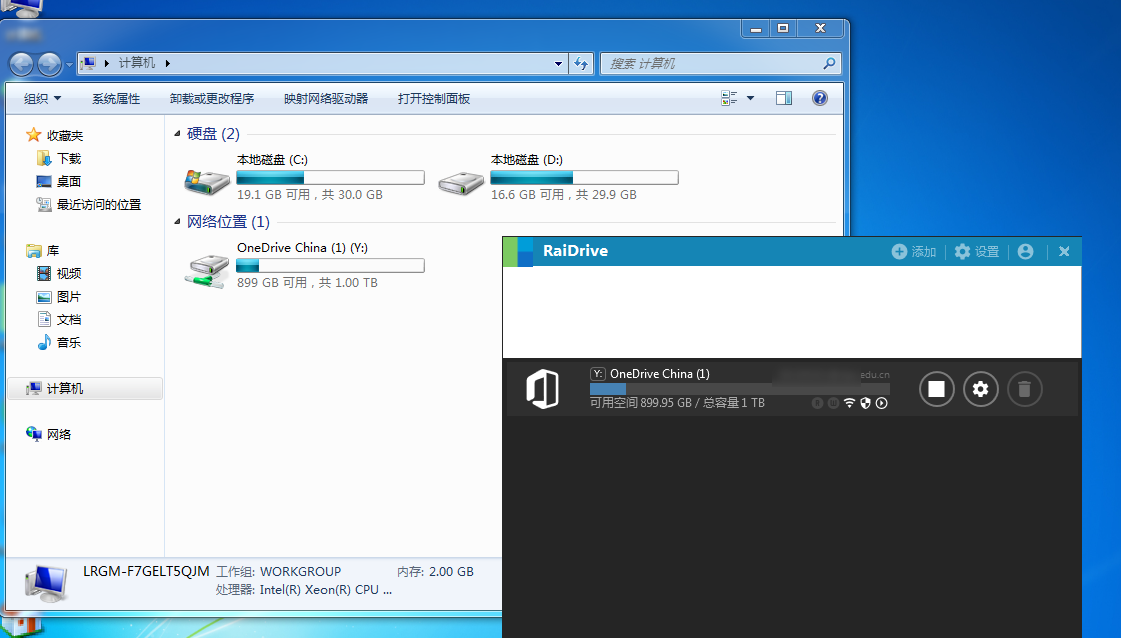Select 文档 library in the navigation pane

click(x=69, y=319)
